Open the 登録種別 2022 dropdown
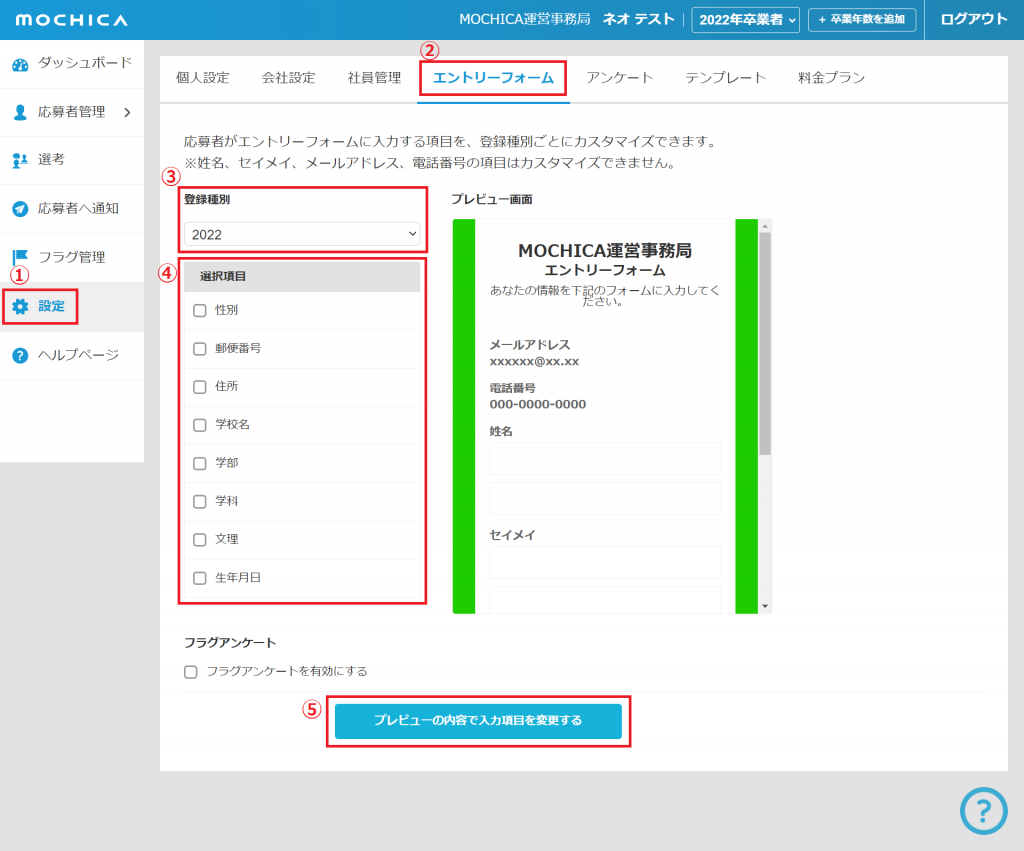The height and width of the screenshot is (851, 1024). pos(302,235)
